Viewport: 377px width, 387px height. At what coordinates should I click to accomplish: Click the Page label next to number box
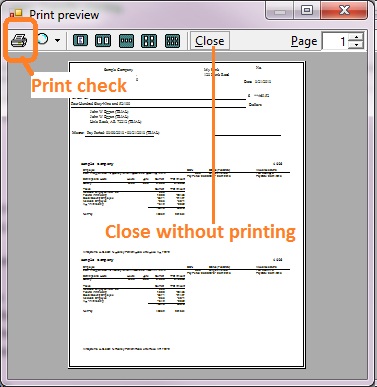(x=304, y=41)
